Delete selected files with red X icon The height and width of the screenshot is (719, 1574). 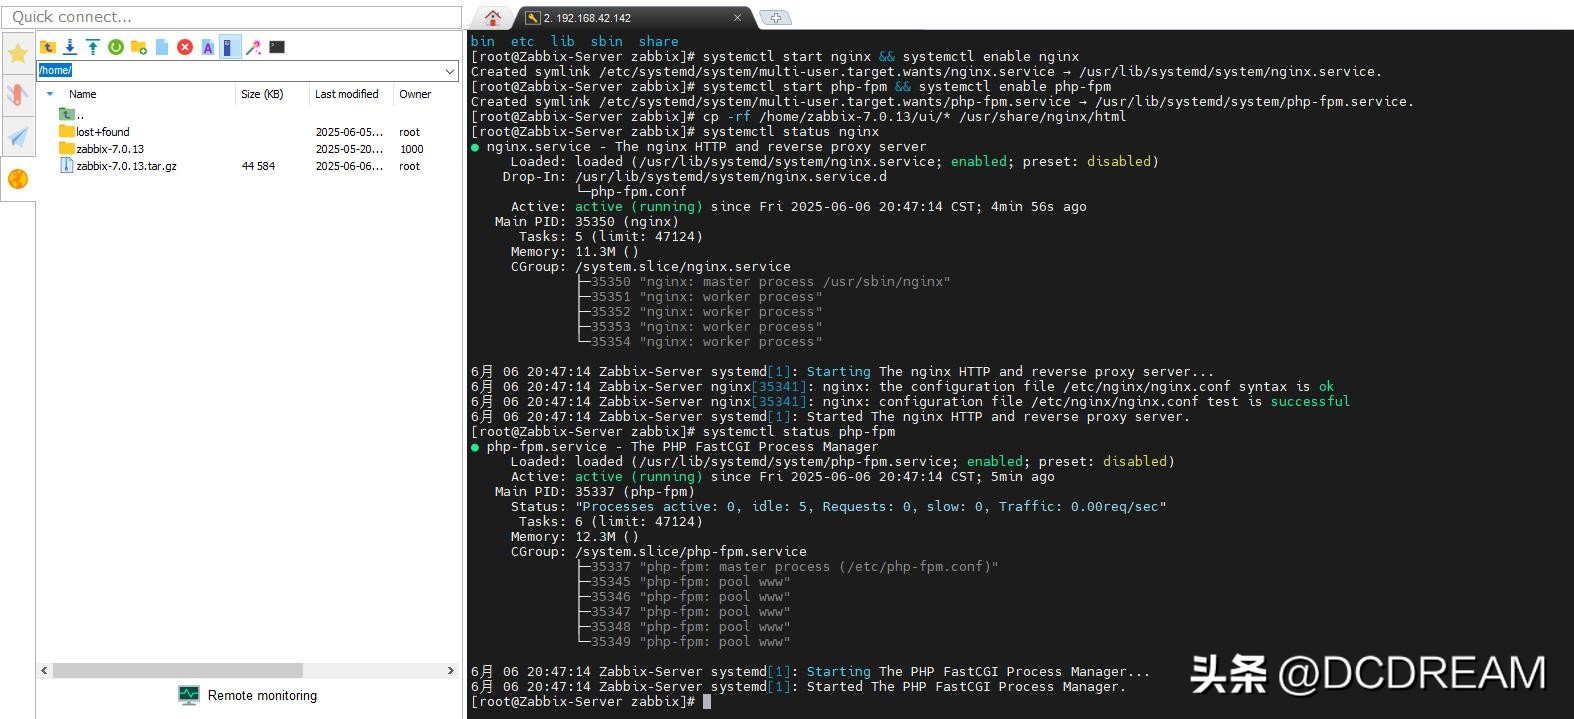[x=185, y=47]
